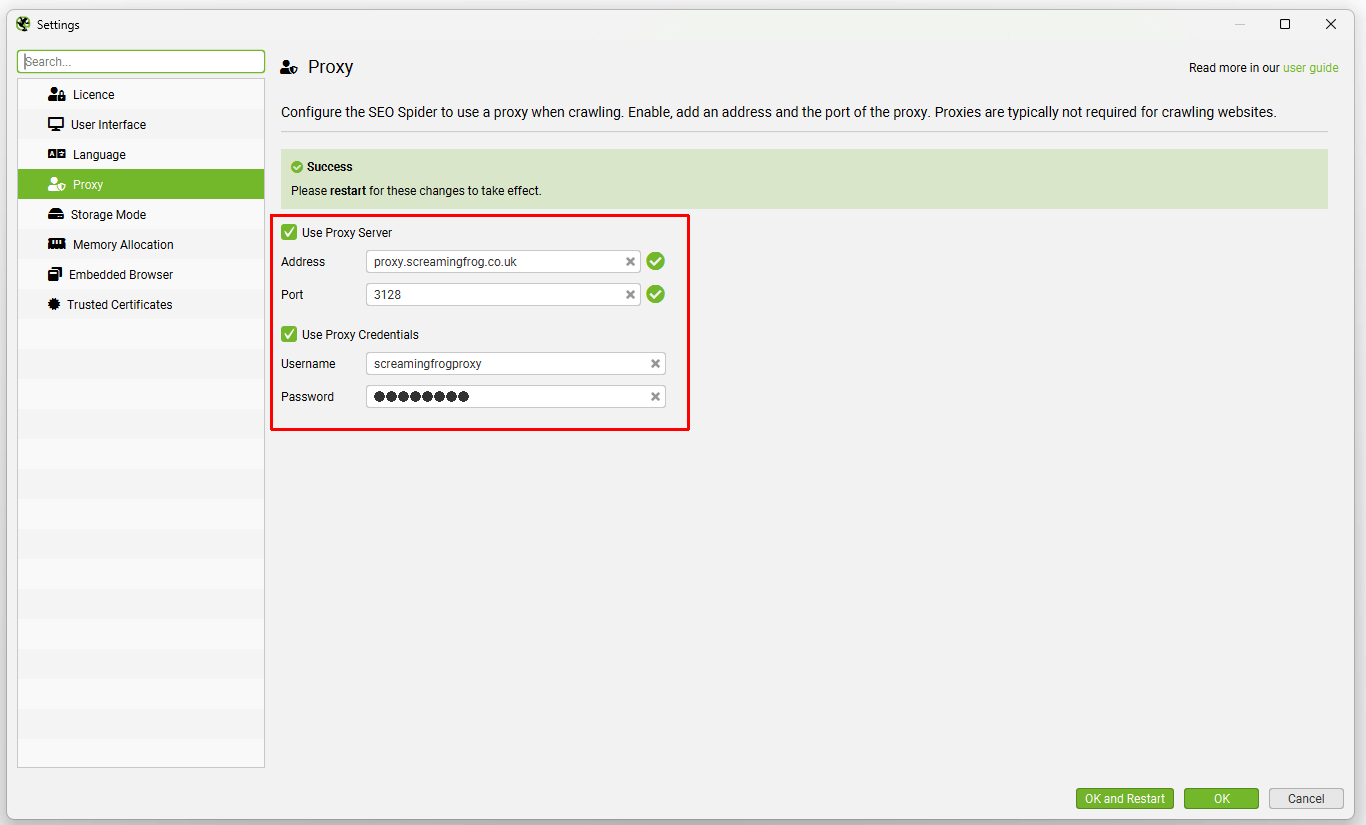Click the Language settings icon
The height and width of the screenshot is (825, 1366).
pos(55,154)
